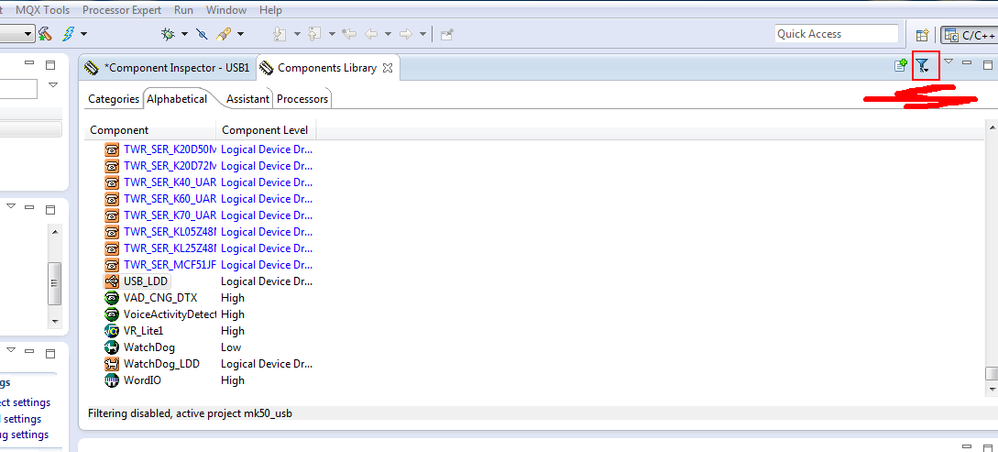Click into the Quick Access search field

tap(836, 34)
